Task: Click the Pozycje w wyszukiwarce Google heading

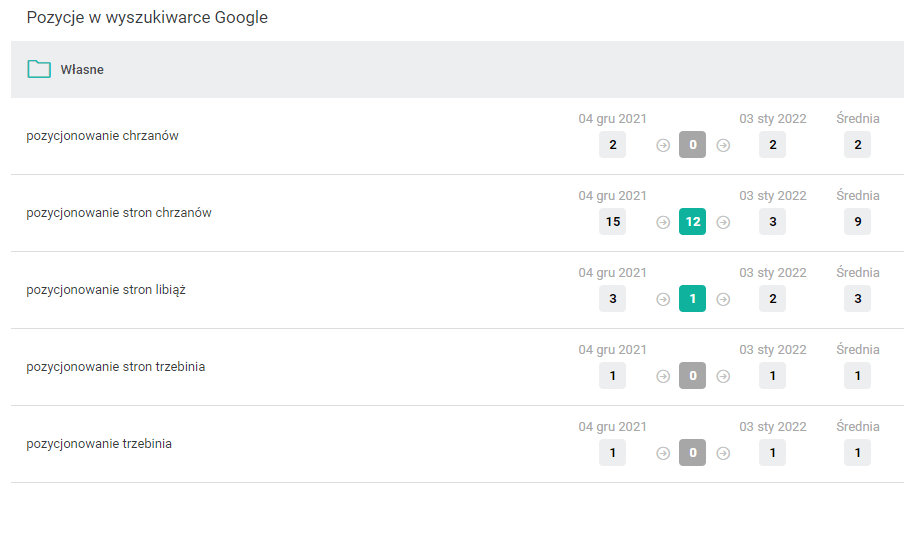Action: tap(147, 18)
